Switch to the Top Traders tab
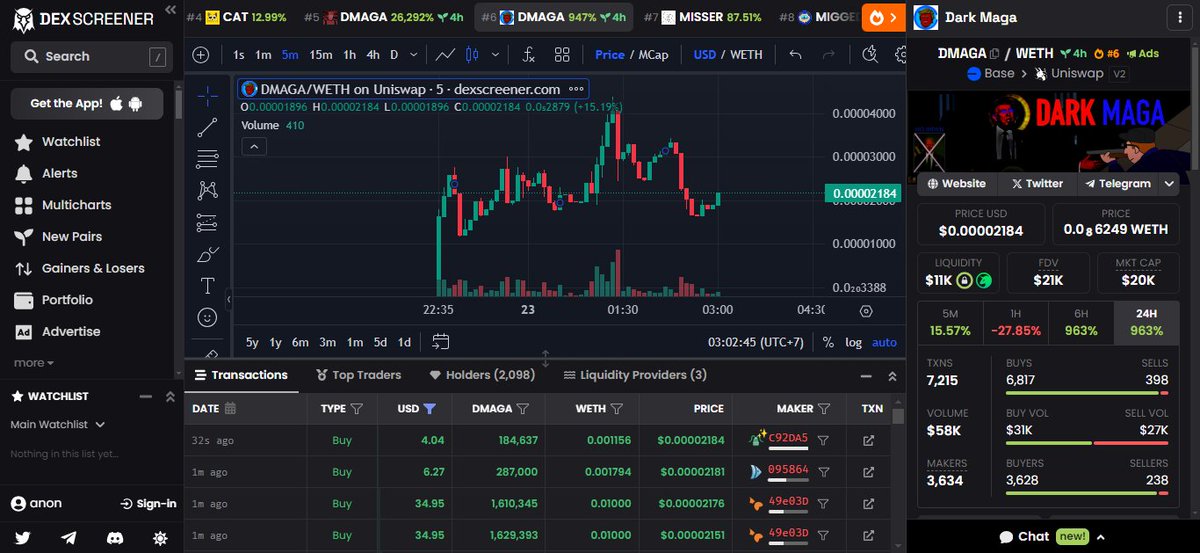The width and height of the screenshot is (1200, 553). (x=358, y=375)
